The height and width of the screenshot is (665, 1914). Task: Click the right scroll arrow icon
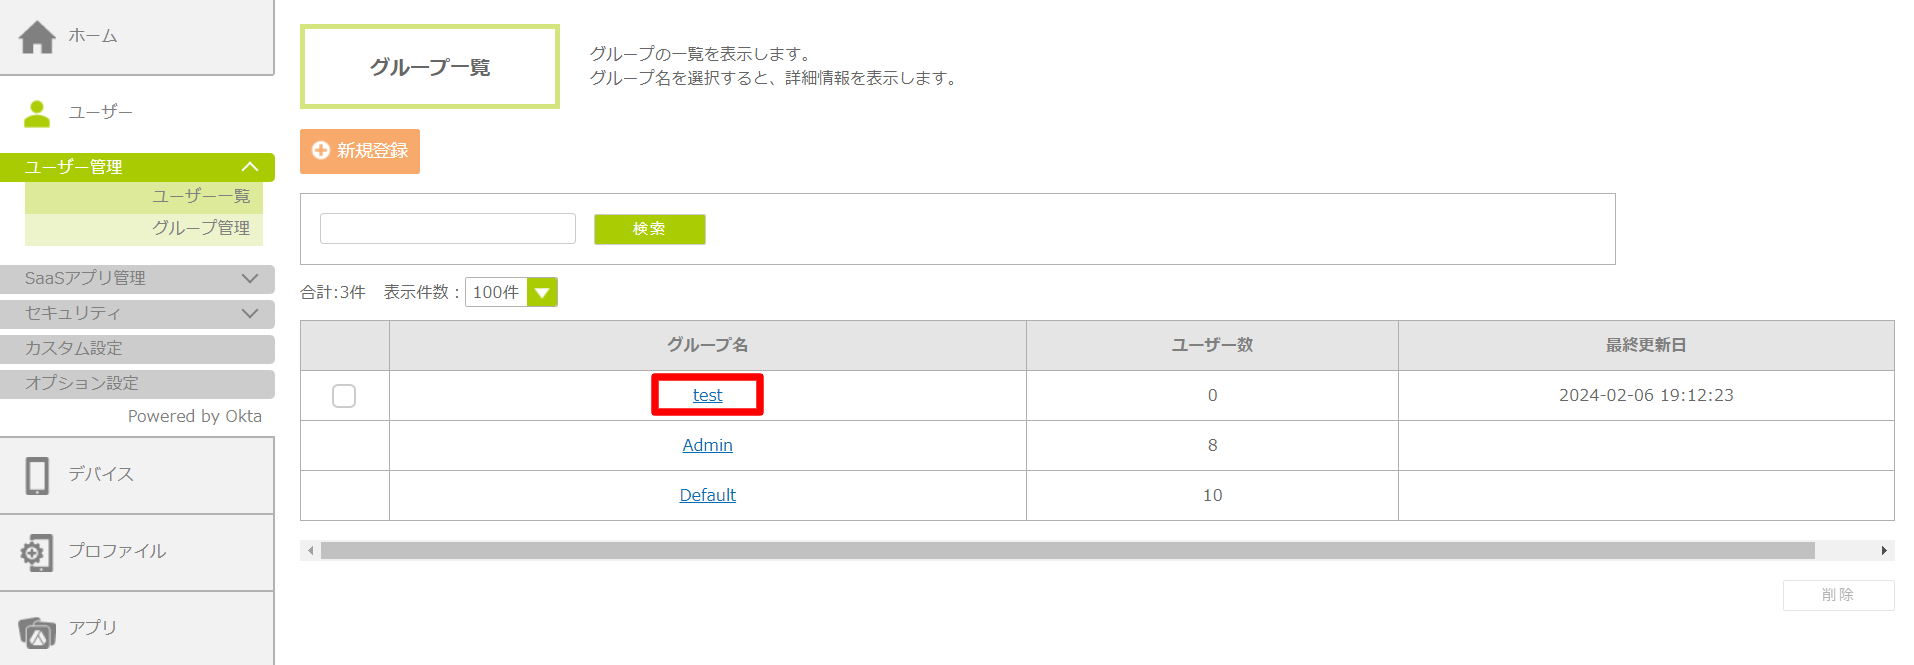click(1884, 551)
